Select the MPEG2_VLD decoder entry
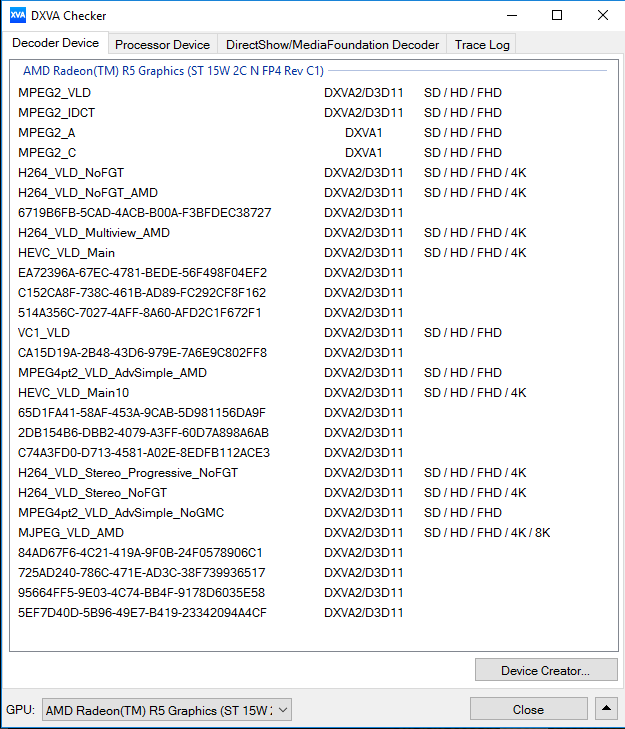This screenshot has height=729, width=625. (x=55, y=93)
